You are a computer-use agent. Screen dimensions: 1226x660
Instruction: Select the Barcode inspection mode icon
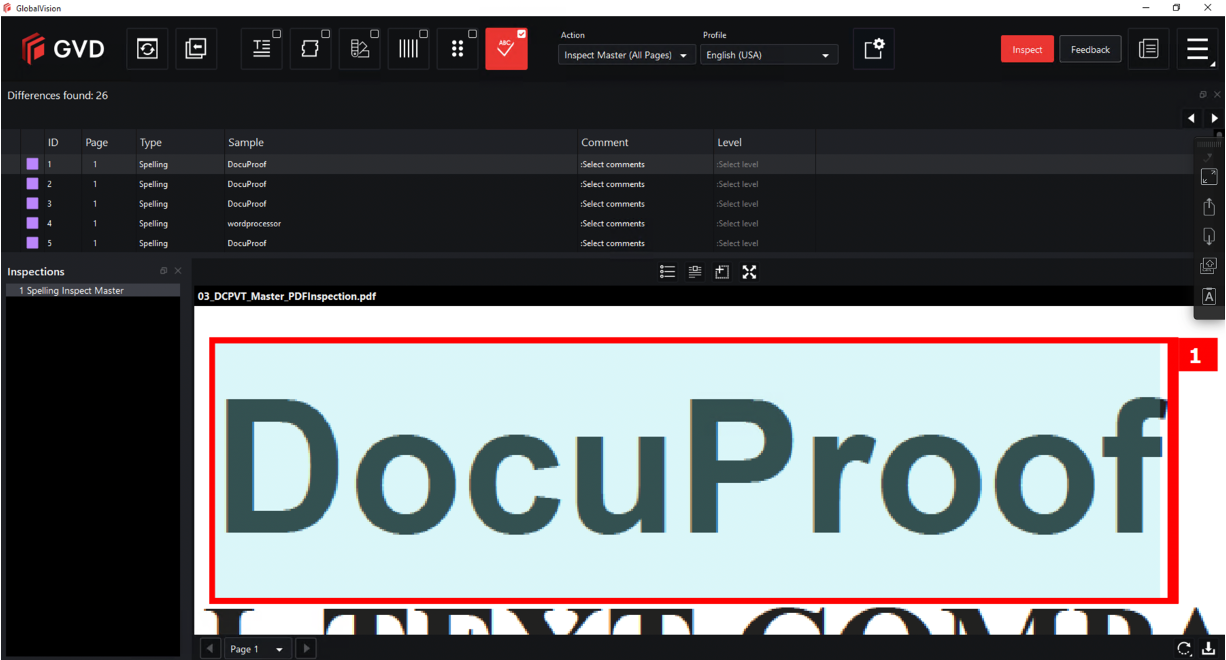click(x=408, y=49)
